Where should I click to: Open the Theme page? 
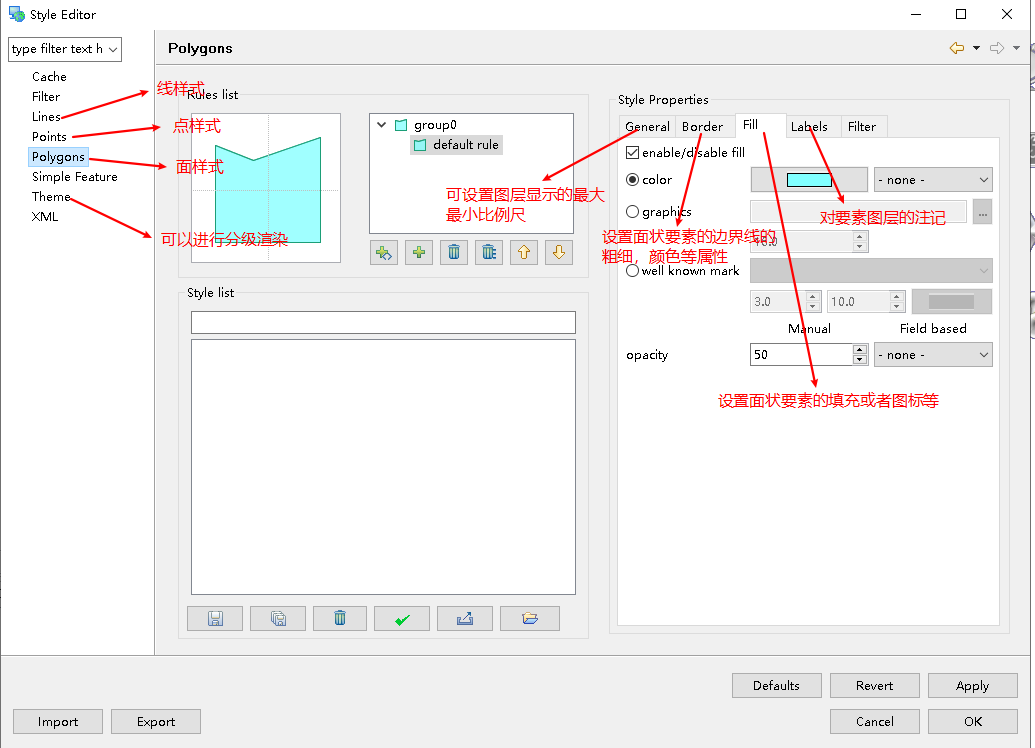(51, 197)
